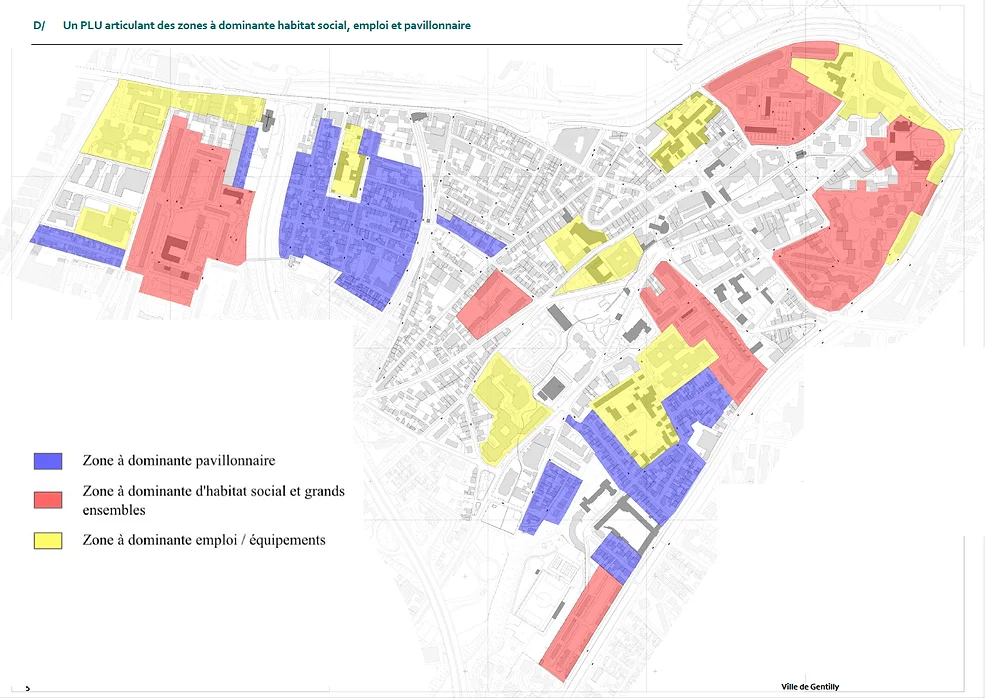Click the 'D/' section label
The image size is (988, 698).
point(39,26)
